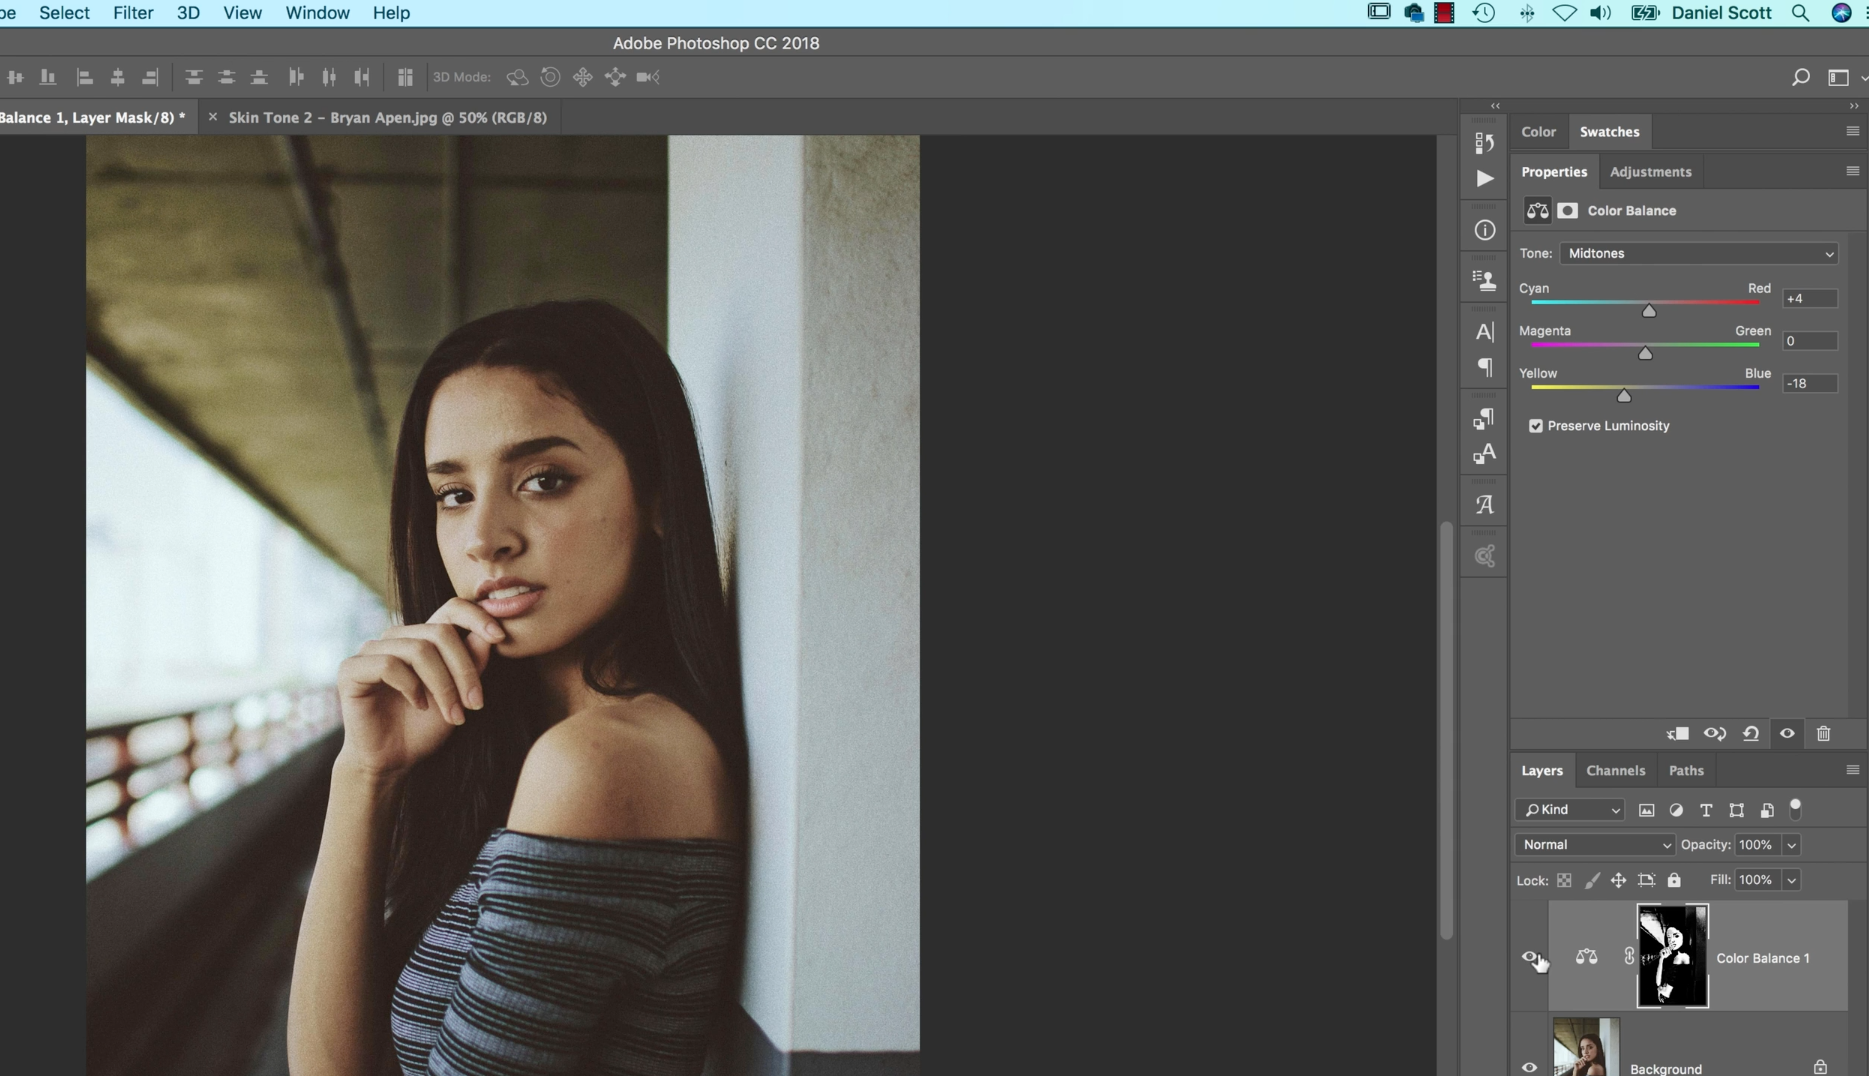Toggle visibility of the Background layer
Viewport: 1869px width, 1076px height.
tap(1530, 1067)
